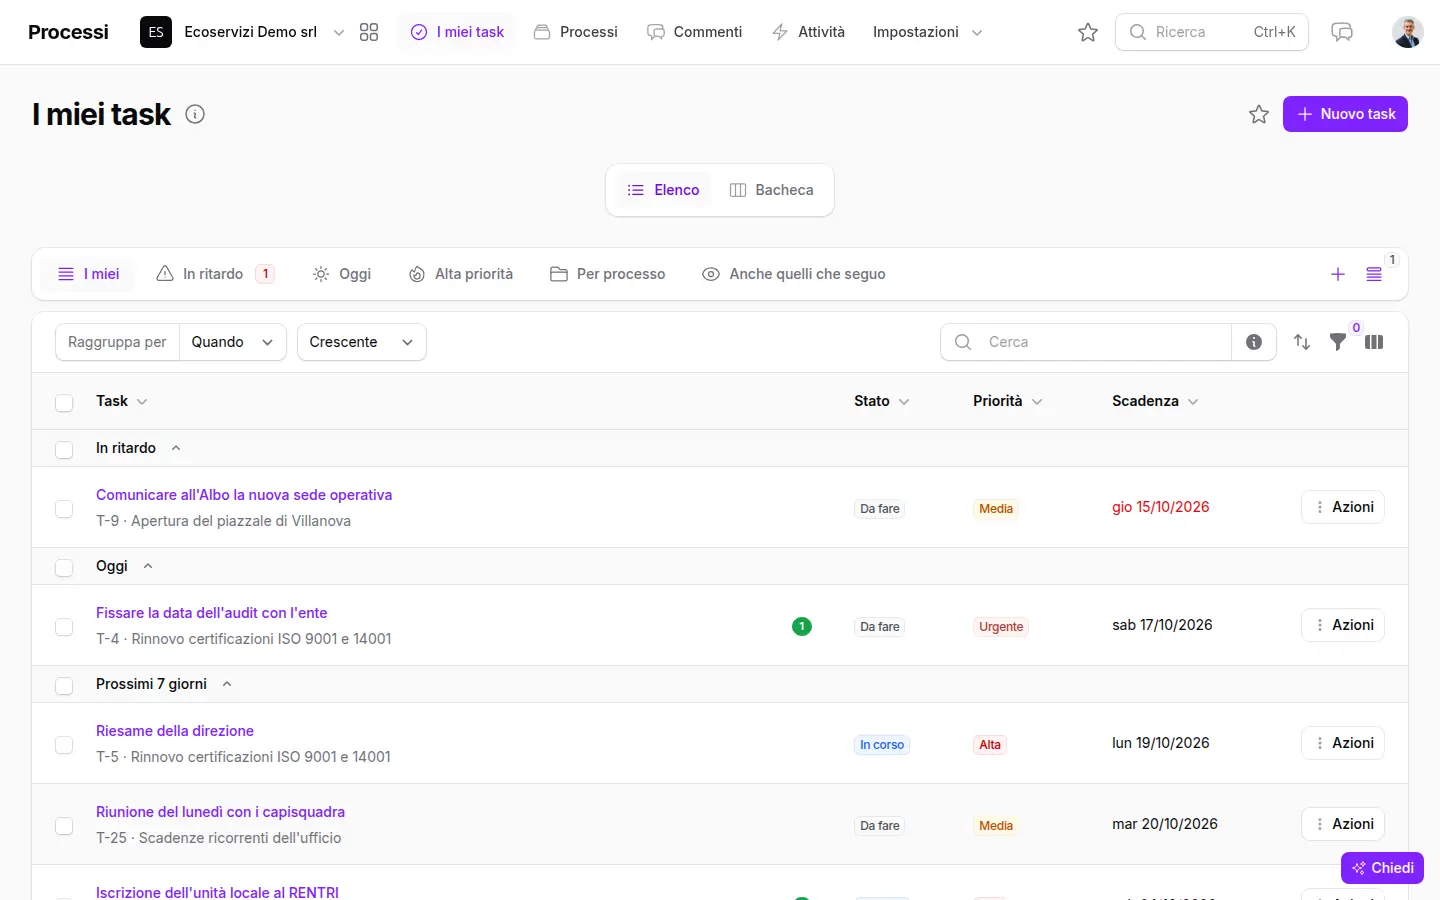Open Azioni for Riesame della direzione
The image size is (1440, 900).
coord(1343,743)
